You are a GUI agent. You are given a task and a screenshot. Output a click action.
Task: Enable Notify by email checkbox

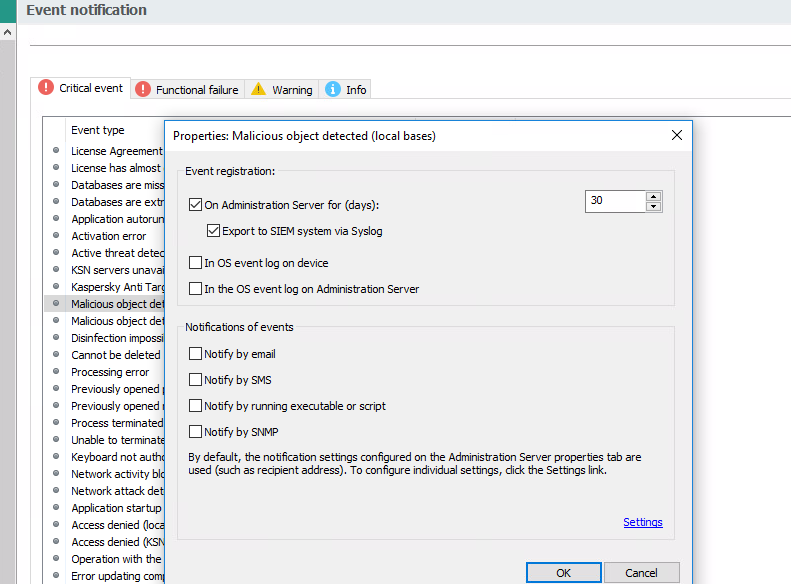click(195, 354)
